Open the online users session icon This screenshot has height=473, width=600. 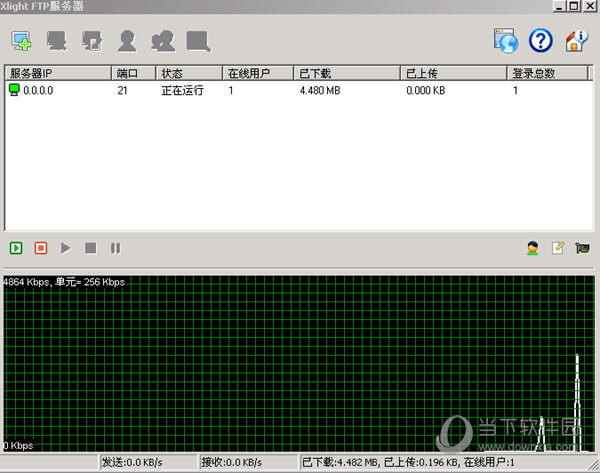tap(533, 248)
